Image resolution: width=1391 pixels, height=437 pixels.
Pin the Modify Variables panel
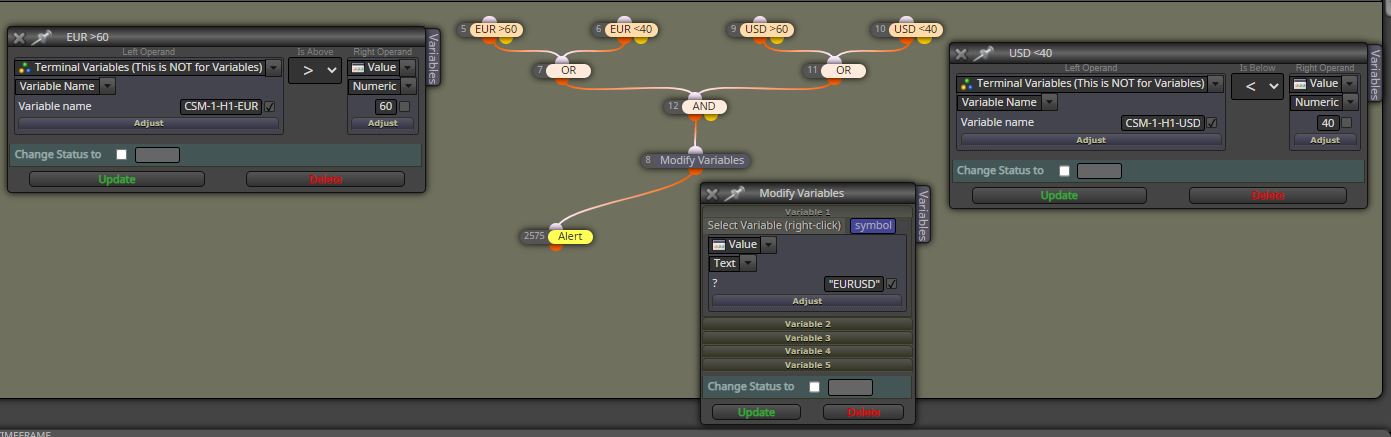(735, 193)
